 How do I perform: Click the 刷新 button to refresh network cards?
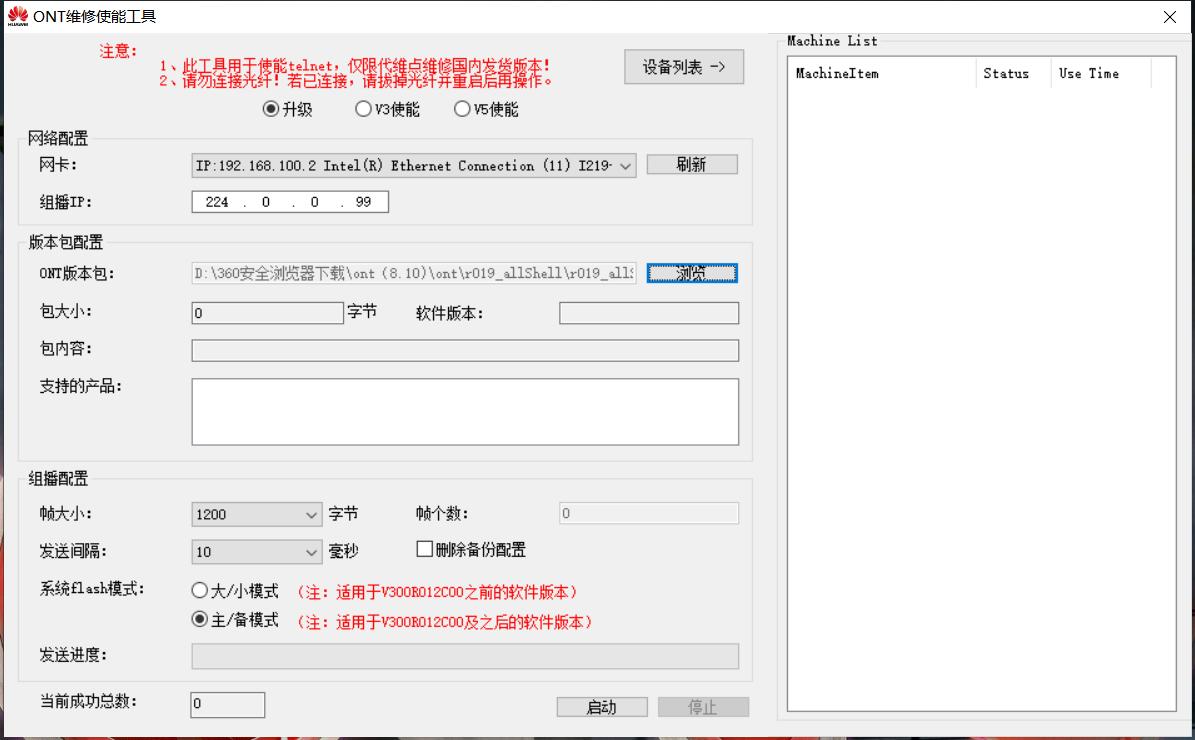pos(691,165)
